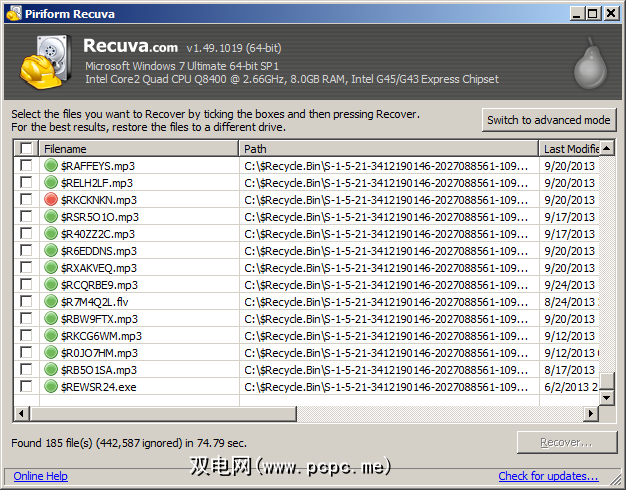626x490 pixels.
Task: Click the green status dot for $RXAKVEQ.mp3
Action: 51,267
